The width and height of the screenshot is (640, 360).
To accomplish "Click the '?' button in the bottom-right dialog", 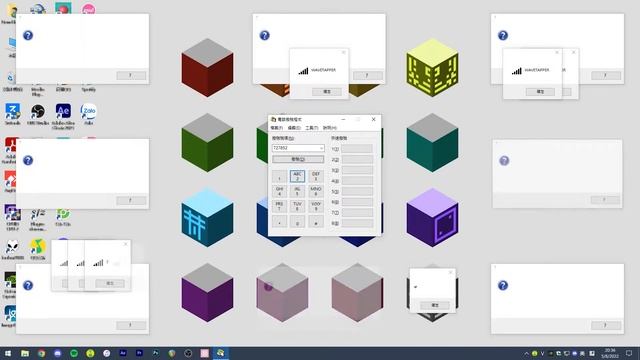I will coord(606,325).
